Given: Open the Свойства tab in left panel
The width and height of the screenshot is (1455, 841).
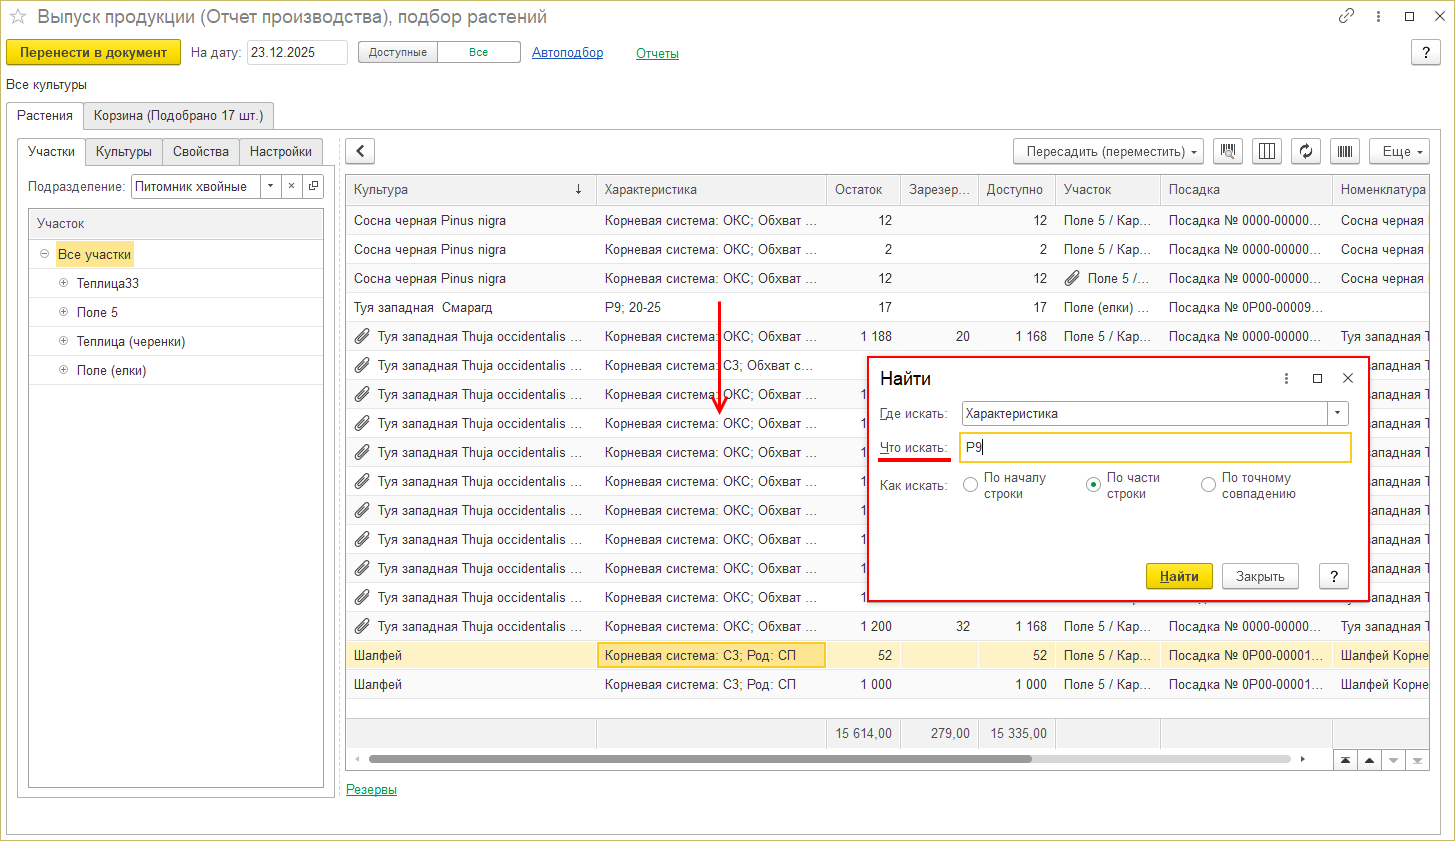Looking at the screenshot, I should point(200,152).
